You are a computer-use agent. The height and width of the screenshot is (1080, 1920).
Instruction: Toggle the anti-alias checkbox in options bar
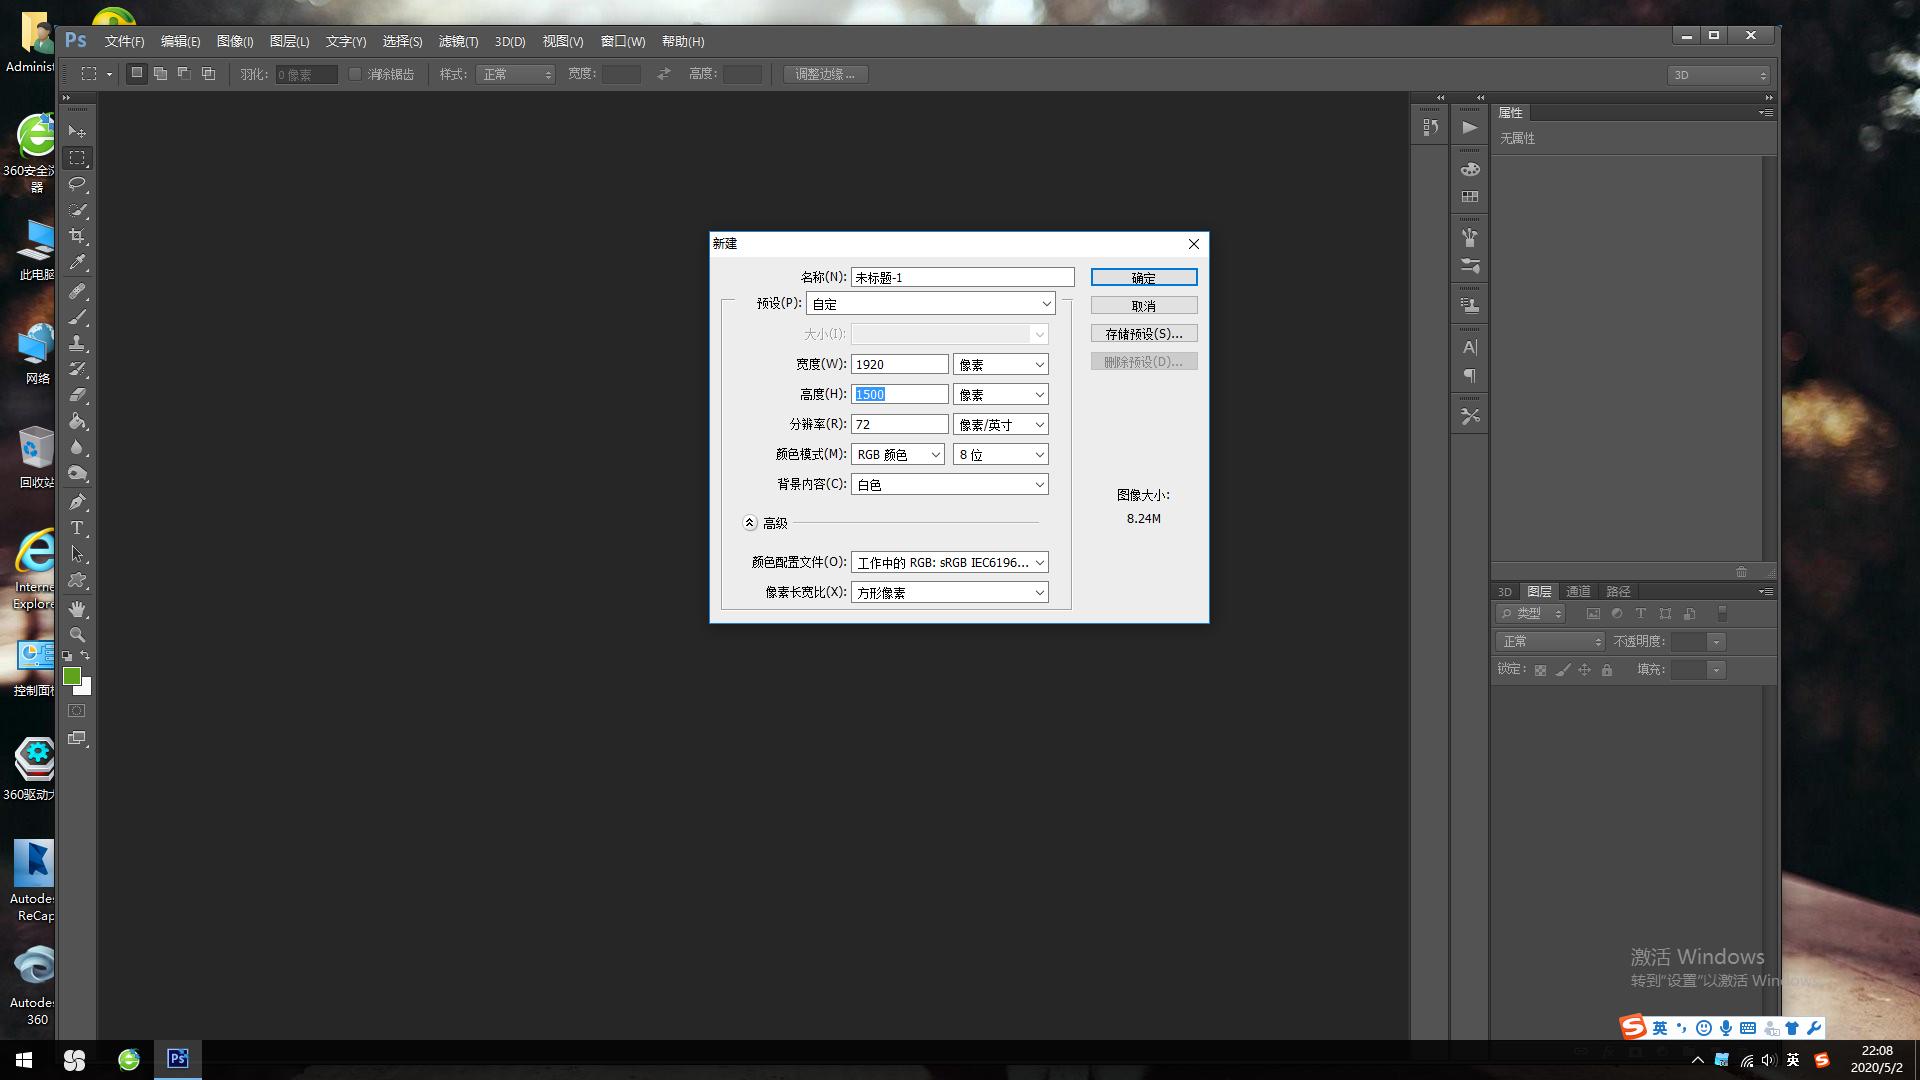pos(355,74)
